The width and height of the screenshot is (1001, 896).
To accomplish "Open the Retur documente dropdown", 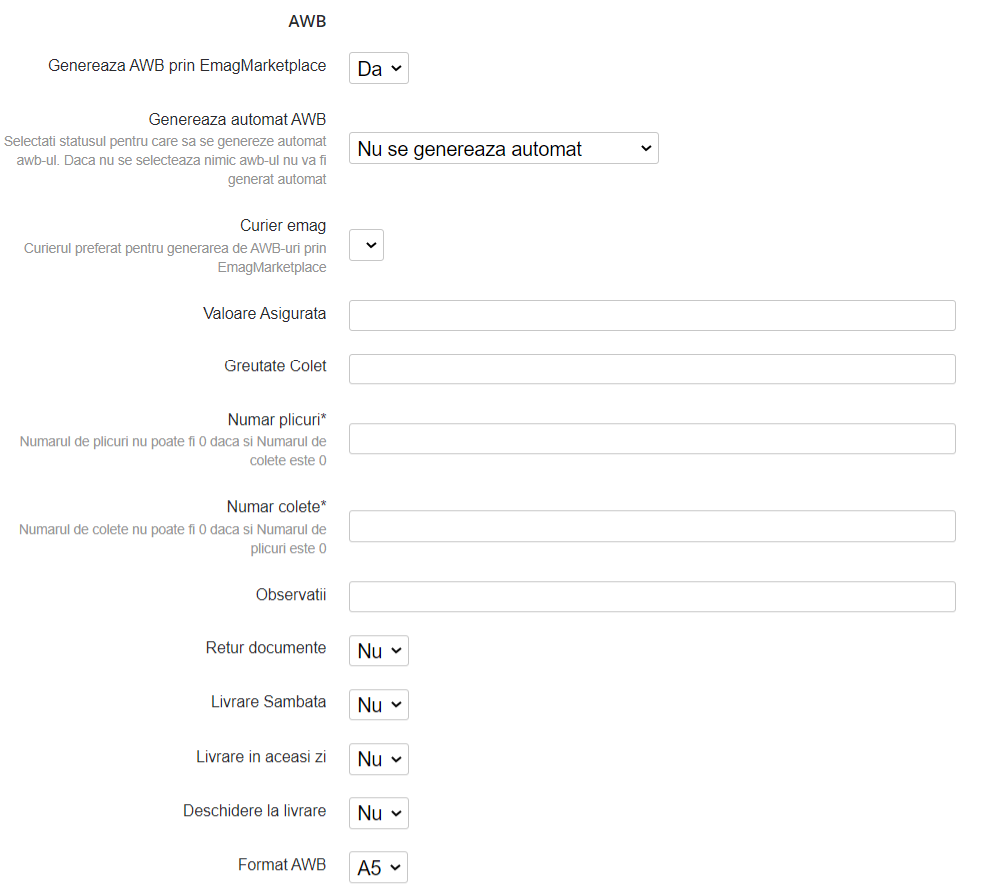I will [378, 650].
